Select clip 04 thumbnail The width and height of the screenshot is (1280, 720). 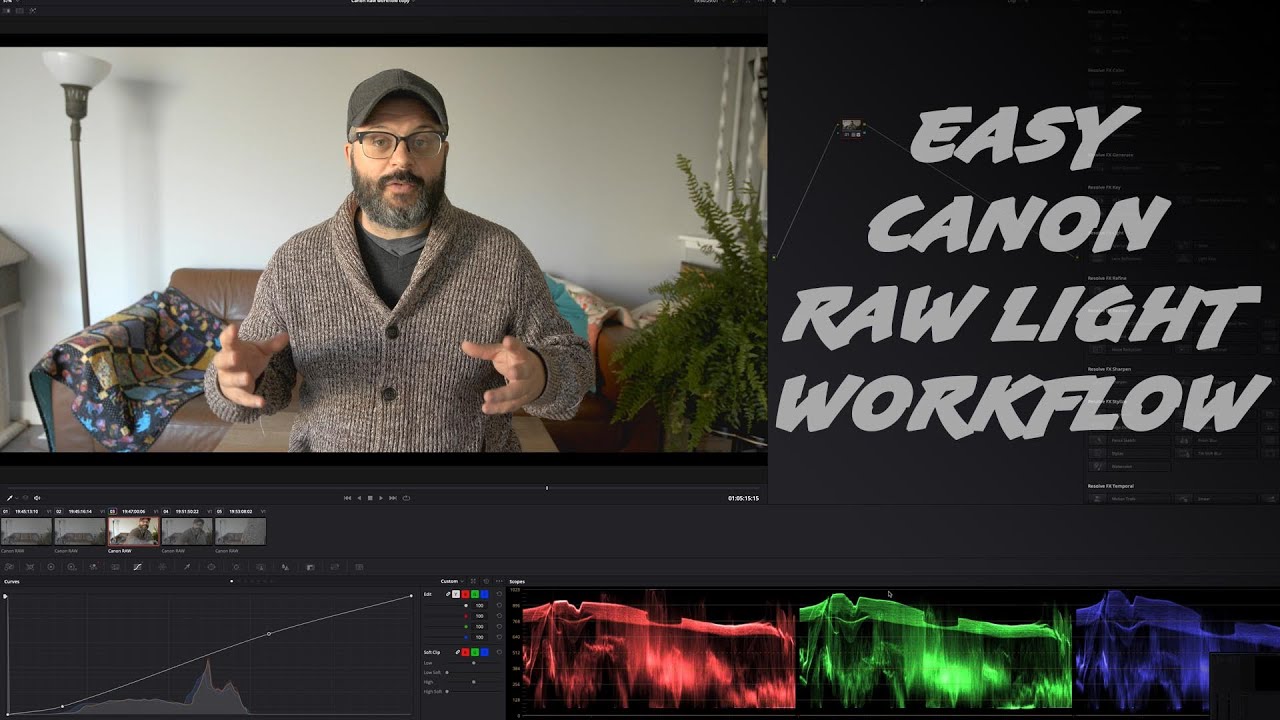(187, 531)
